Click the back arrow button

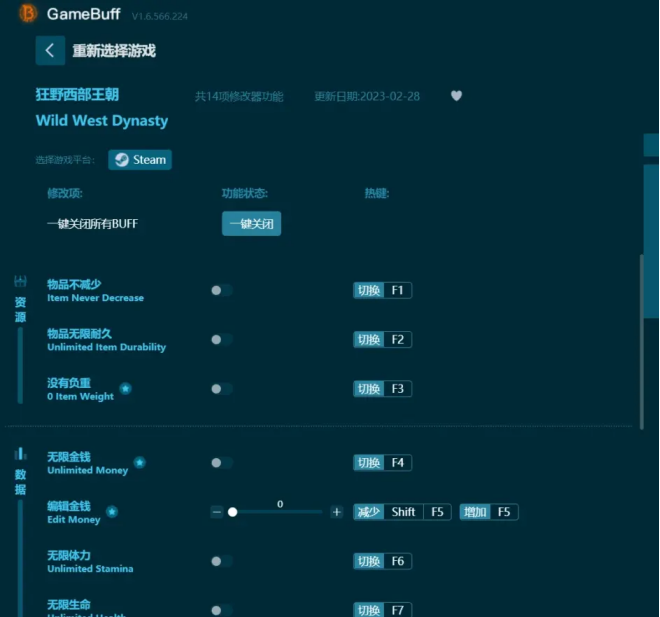pos(50,51)
